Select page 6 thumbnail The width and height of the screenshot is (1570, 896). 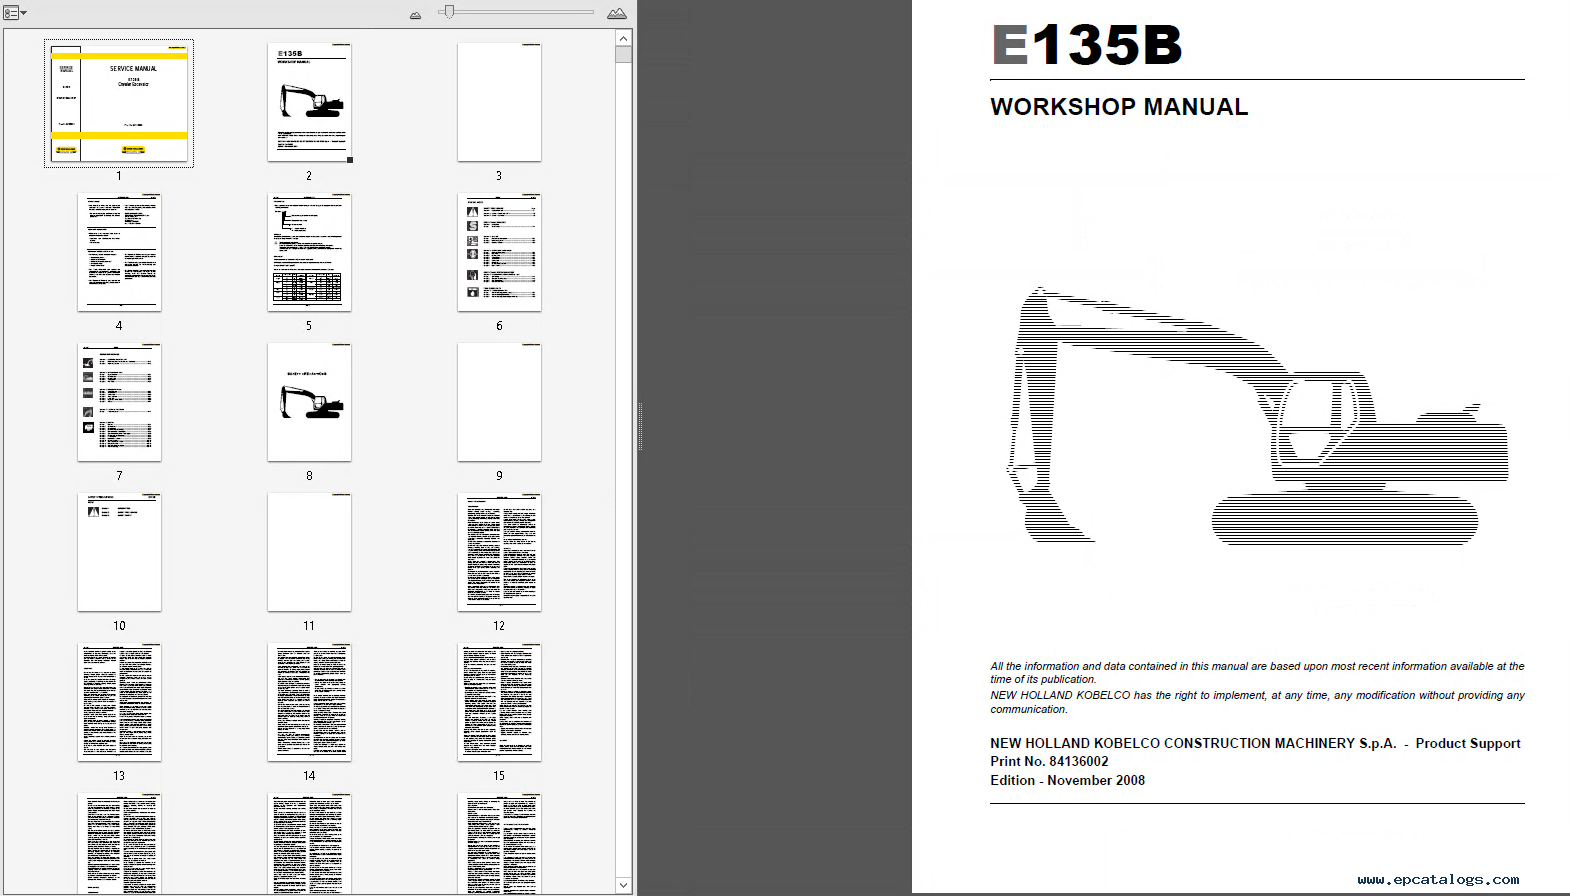[499, 252]
